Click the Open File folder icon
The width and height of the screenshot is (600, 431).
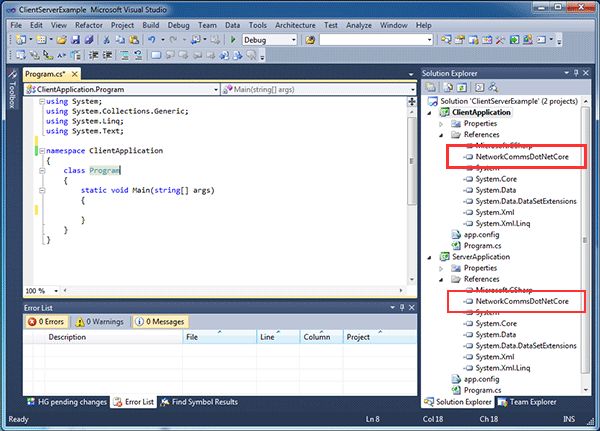tap(62, 40)
